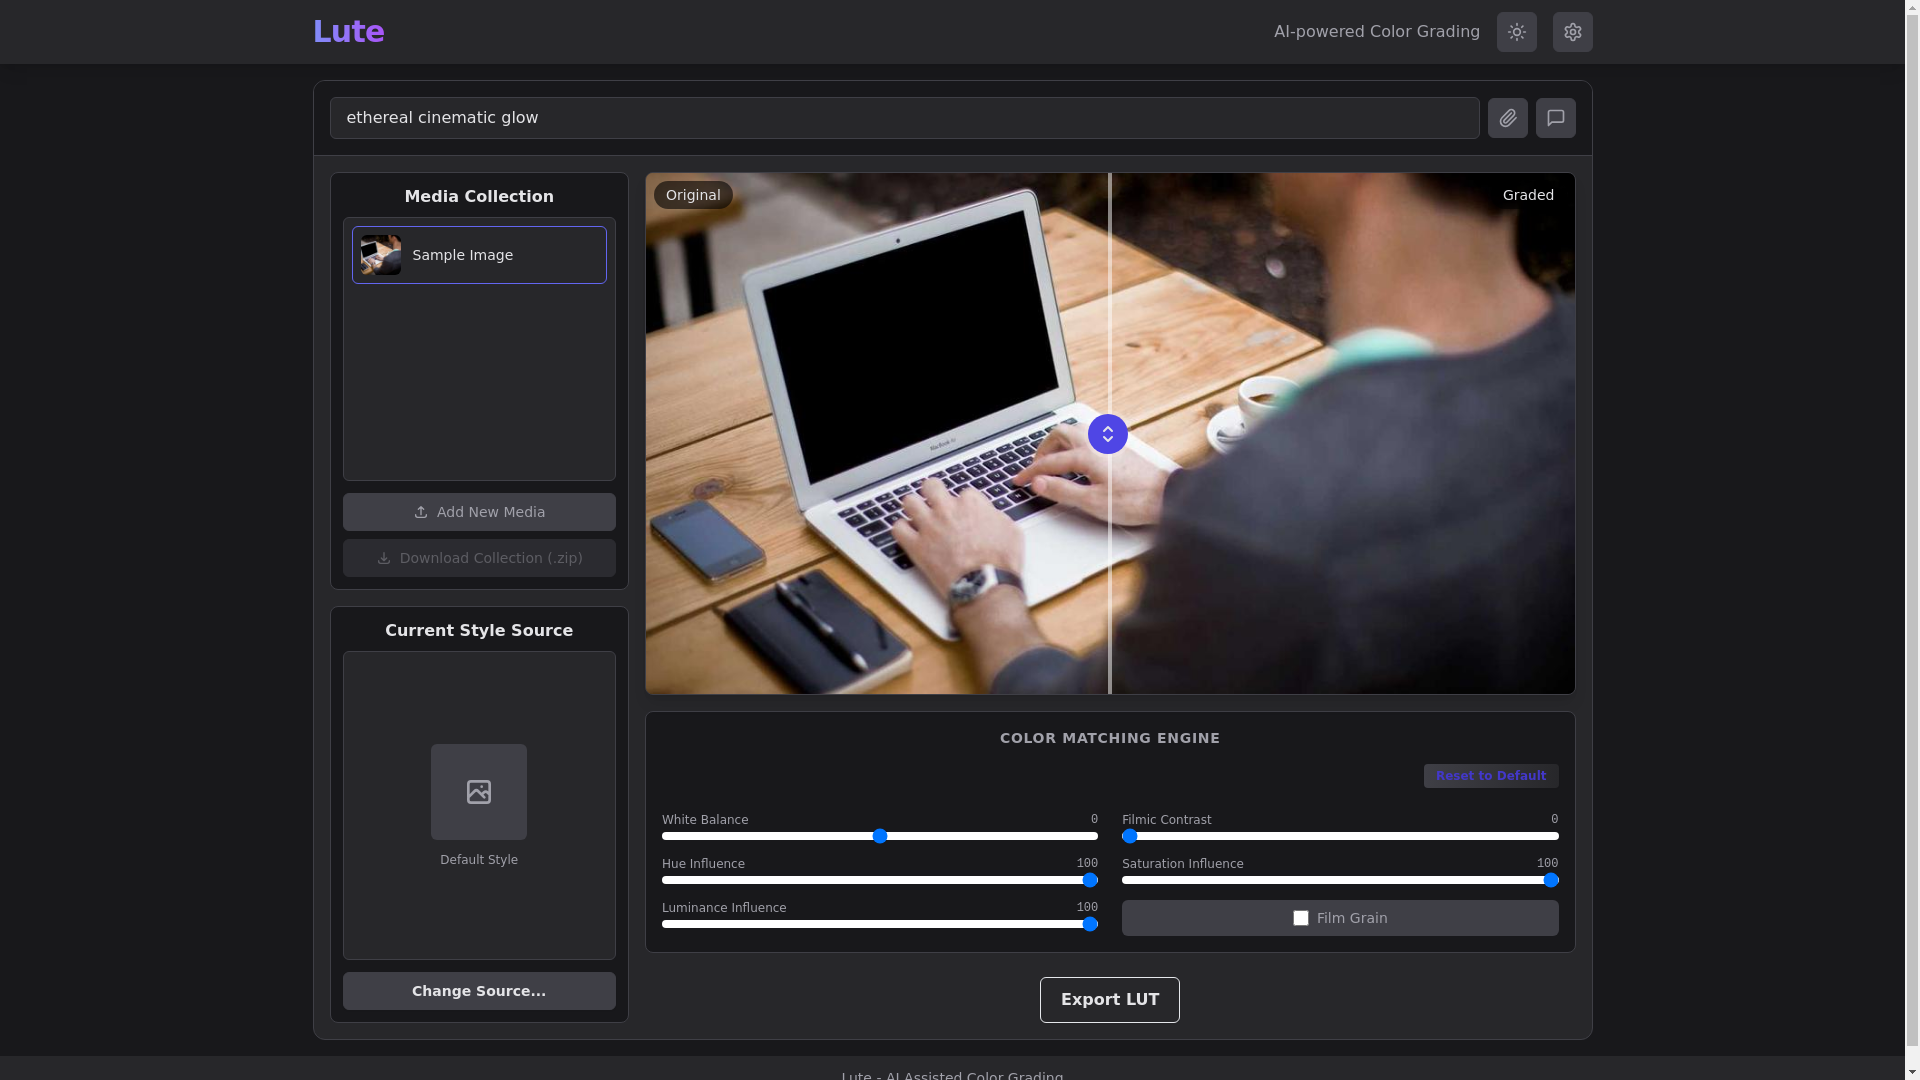The image size is (1920, 1080).
Task: Focus the style prompt text field
Action: (904, 118)
